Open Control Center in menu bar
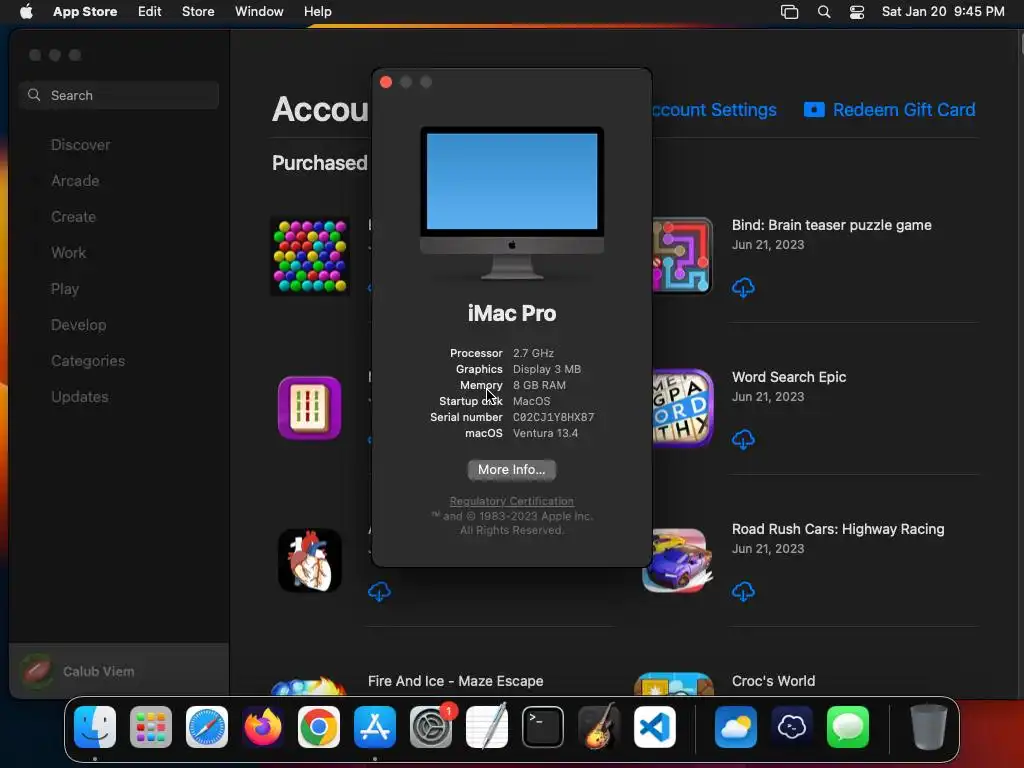This screenshot has width=1024, height=768. 857,12
